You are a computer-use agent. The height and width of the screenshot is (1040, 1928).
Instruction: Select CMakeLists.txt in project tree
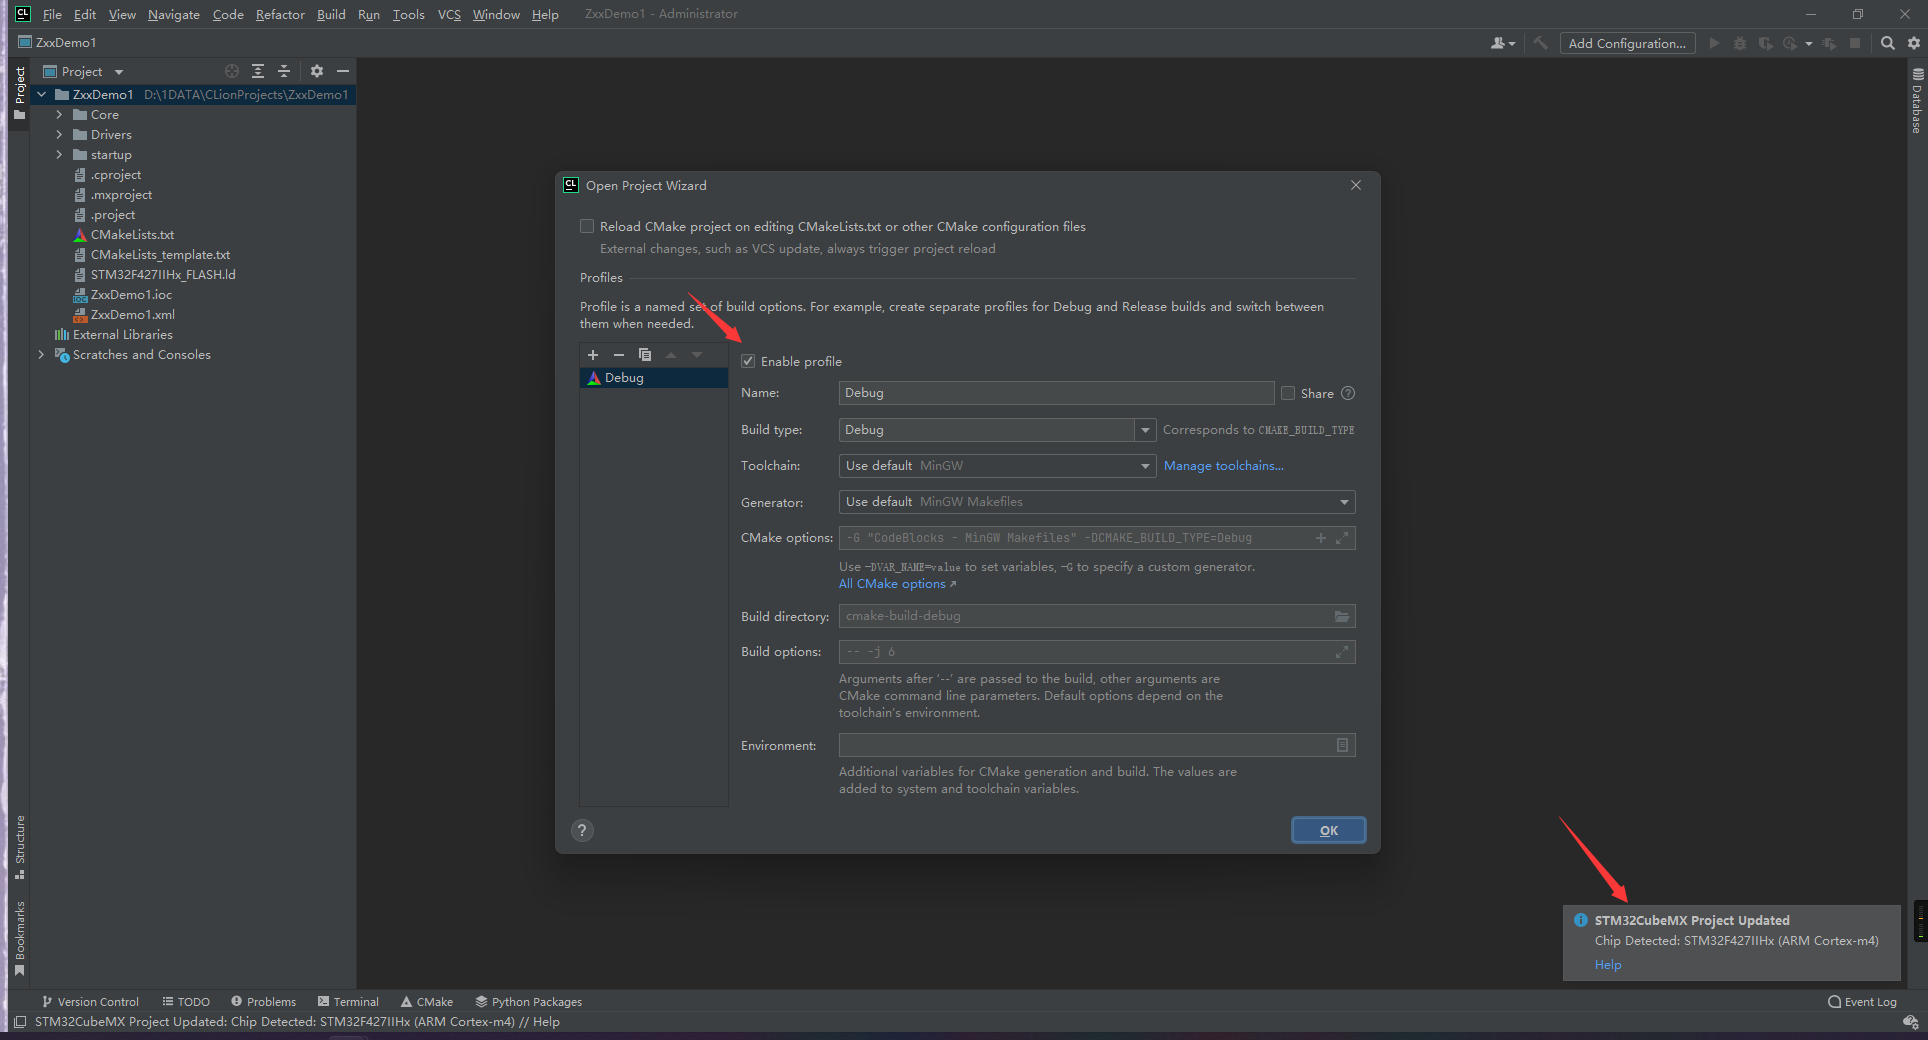(132, 235)
